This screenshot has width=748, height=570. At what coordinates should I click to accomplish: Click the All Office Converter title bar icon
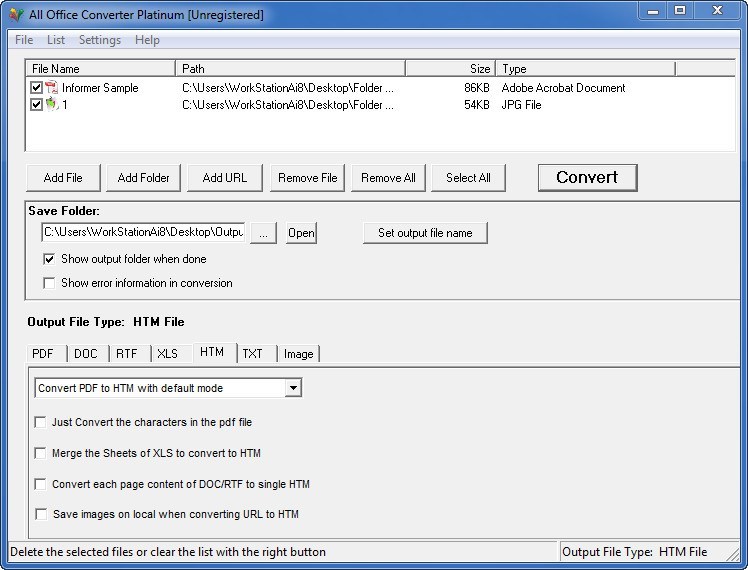16,15
